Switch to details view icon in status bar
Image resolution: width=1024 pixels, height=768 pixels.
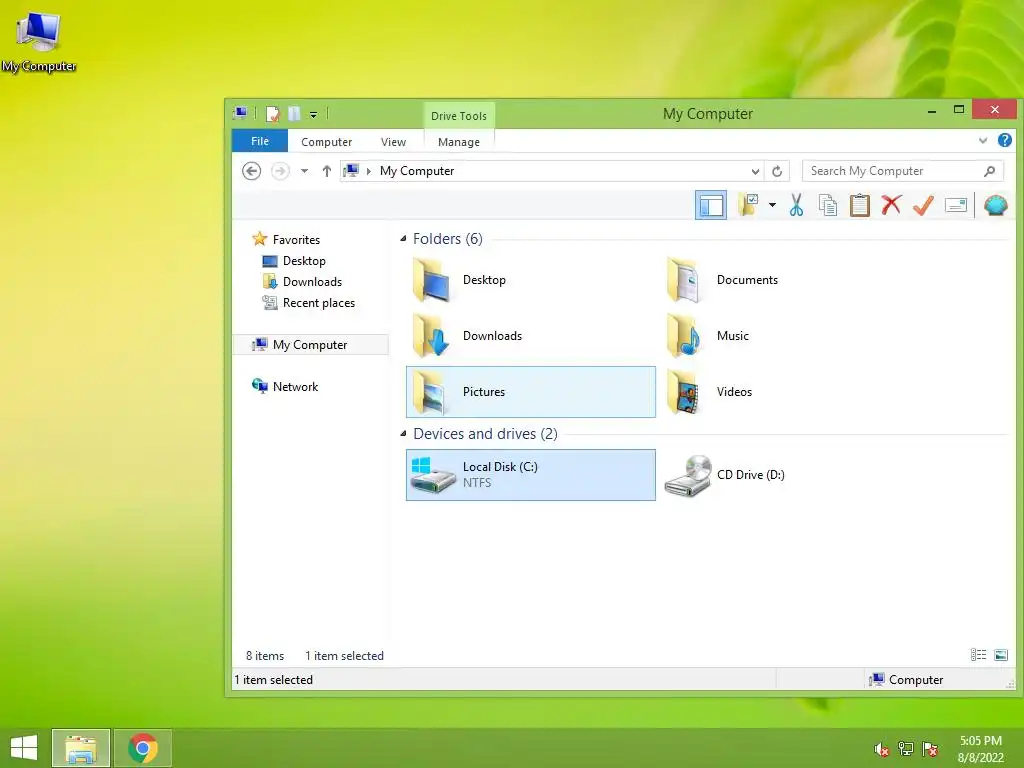click(x=978, y=655)
